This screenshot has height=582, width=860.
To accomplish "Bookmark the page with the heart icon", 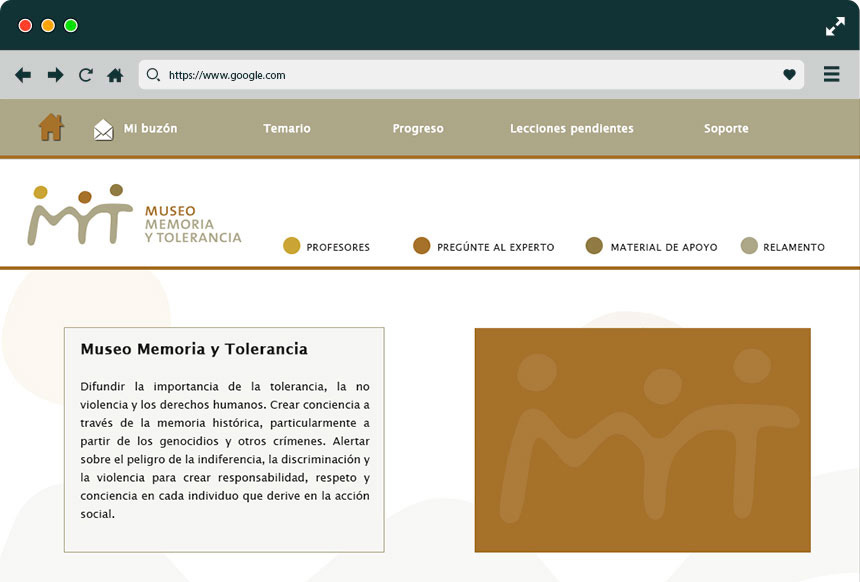I will [789, 75].
